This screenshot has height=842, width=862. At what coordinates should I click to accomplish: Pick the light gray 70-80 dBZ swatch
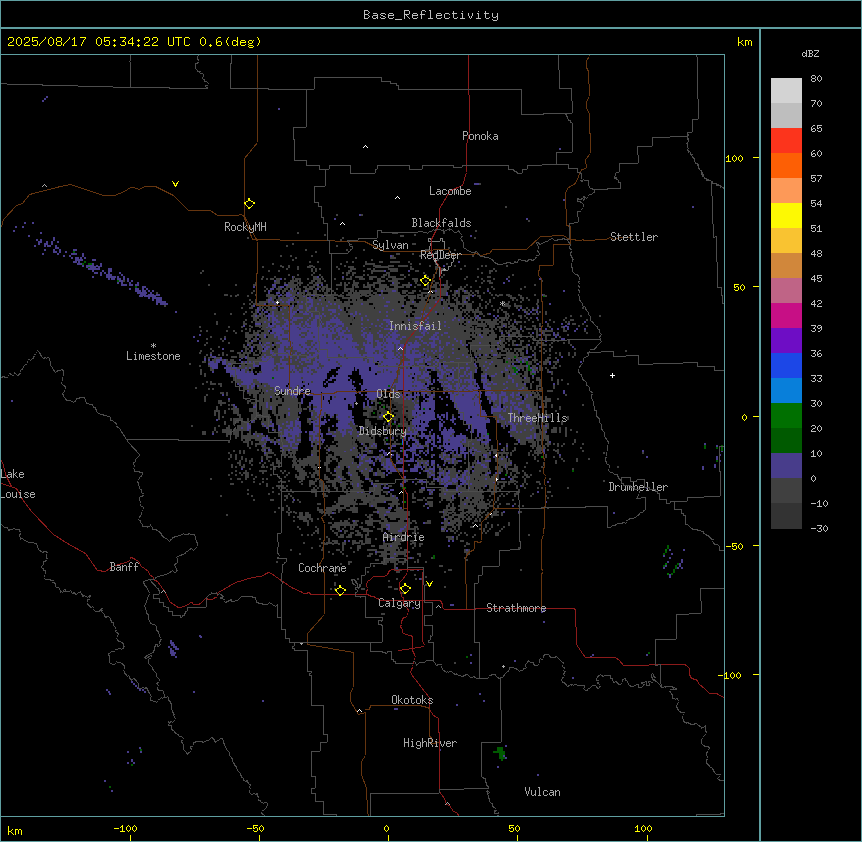tap(786, 91)
